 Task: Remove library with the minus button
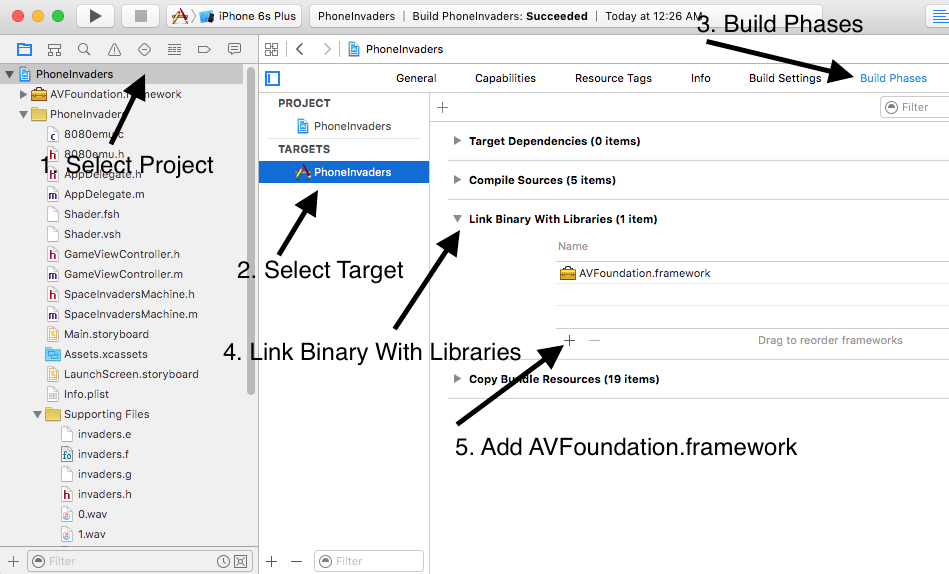(594, 341)
